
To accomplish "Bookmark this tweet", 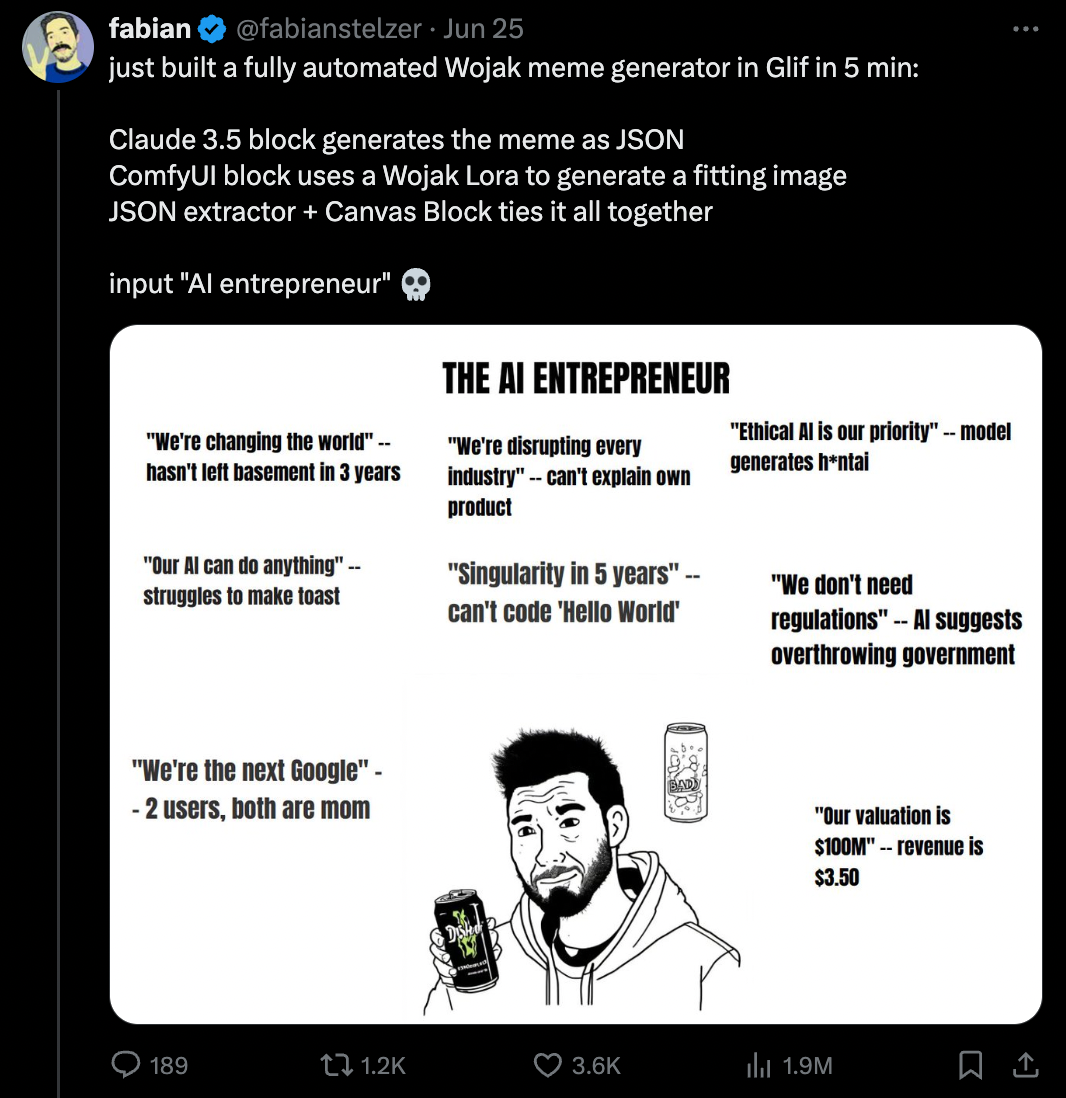I will pyautogui.click(x=969, y=1066).
